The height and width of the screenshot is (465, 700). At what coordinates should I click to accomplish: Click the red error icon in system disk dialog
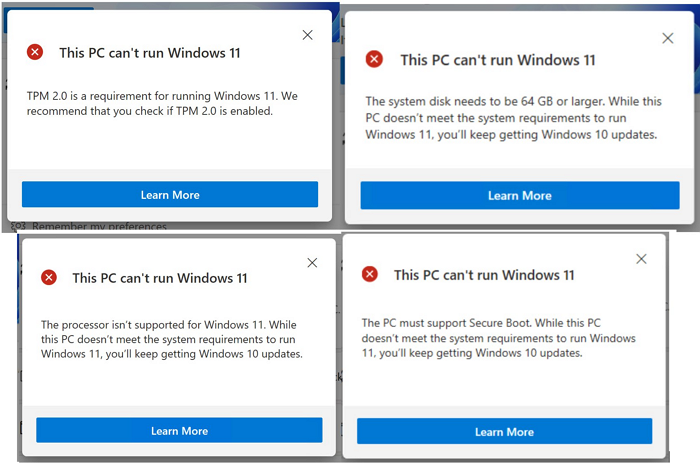[374, 59]
